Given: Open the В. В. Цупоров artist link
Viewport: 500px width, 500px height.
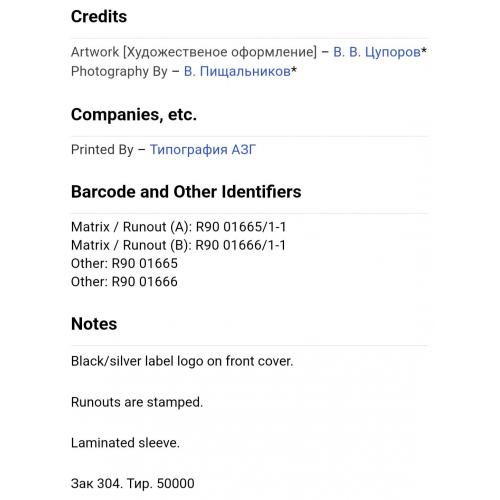Looking at the screenshot, I should (377, 52).
